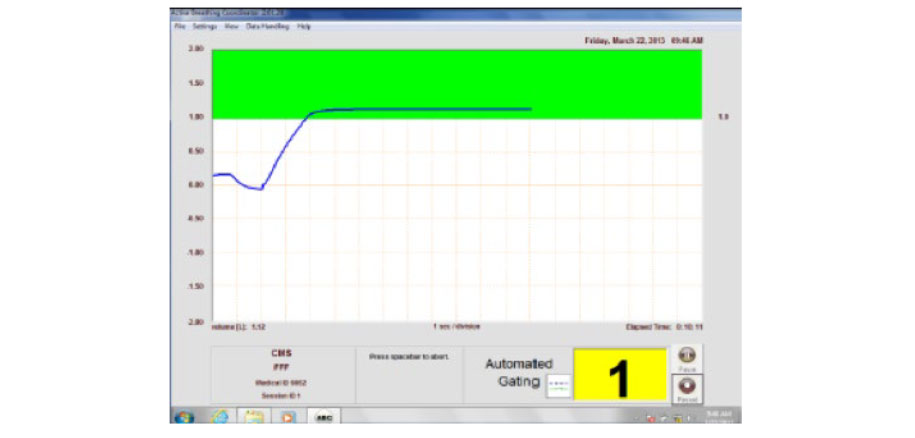Viewport: 915px width, 438px height.
Task: Click the yellow countdown box showing 1
Action: tap(620, 377)
